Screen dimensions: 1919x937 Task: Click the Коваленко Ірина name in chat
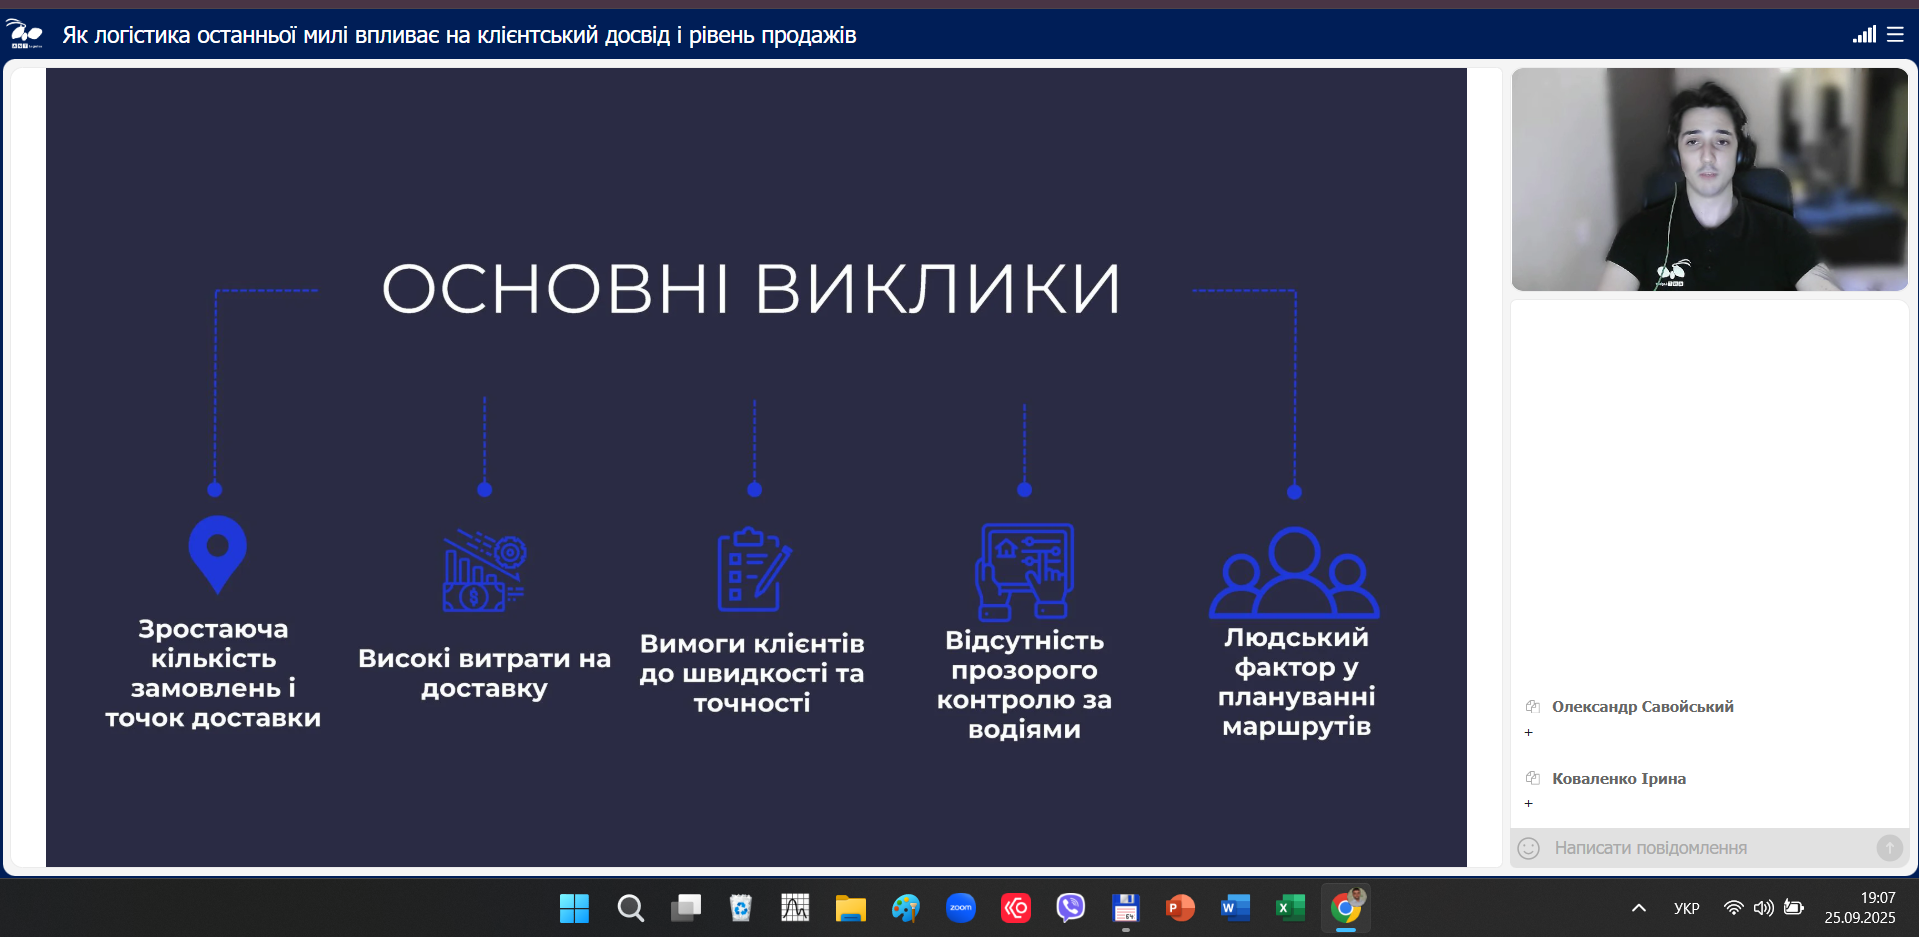1618,779
